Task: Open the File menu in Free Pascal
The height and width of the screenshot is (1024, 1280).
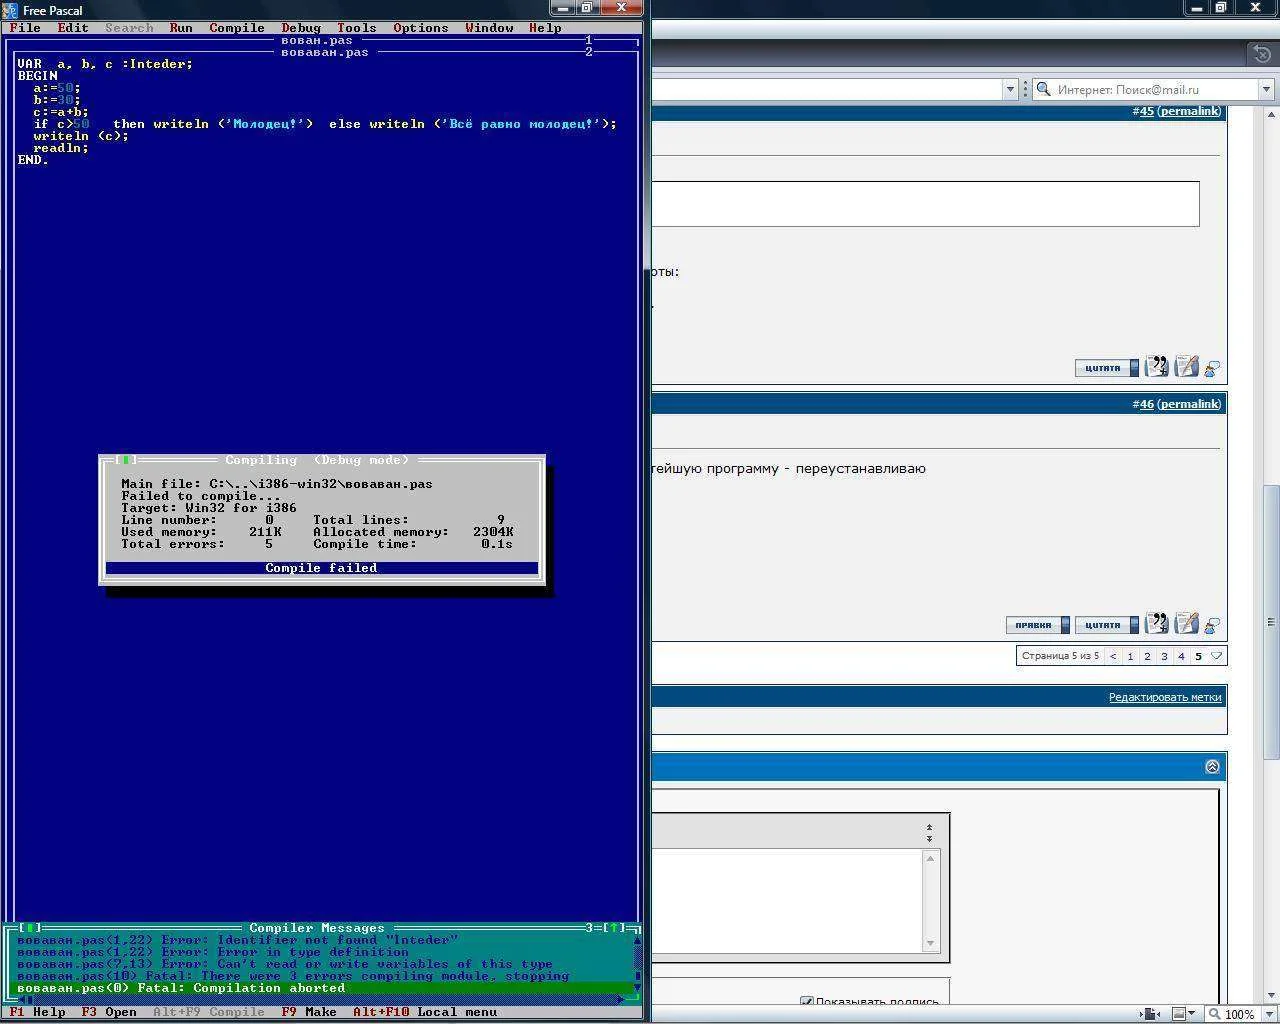Action: [25, 28]
